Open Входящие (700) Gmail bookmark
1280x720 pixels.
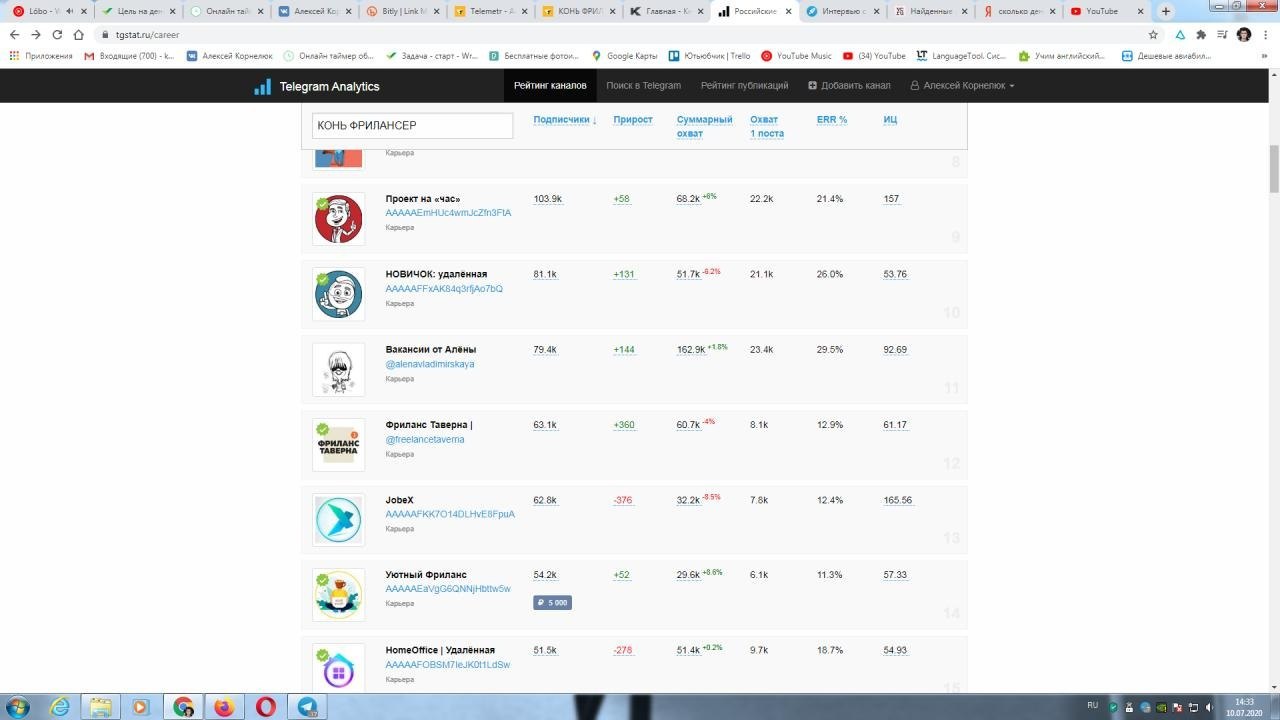pyautogui.click(x=129, y=56)
